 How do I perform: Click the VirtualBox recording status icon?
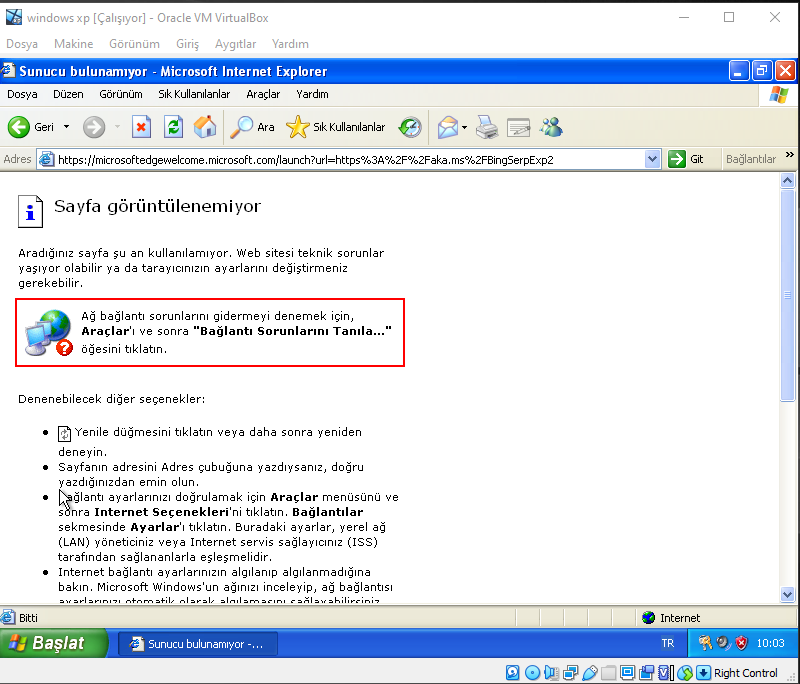646,673
